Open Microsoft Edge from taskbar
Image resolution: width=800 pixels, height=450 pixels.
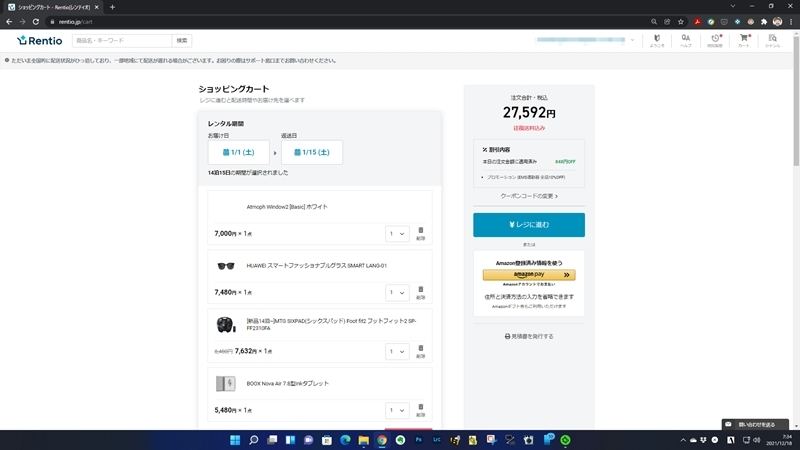[x=345, y=440]
